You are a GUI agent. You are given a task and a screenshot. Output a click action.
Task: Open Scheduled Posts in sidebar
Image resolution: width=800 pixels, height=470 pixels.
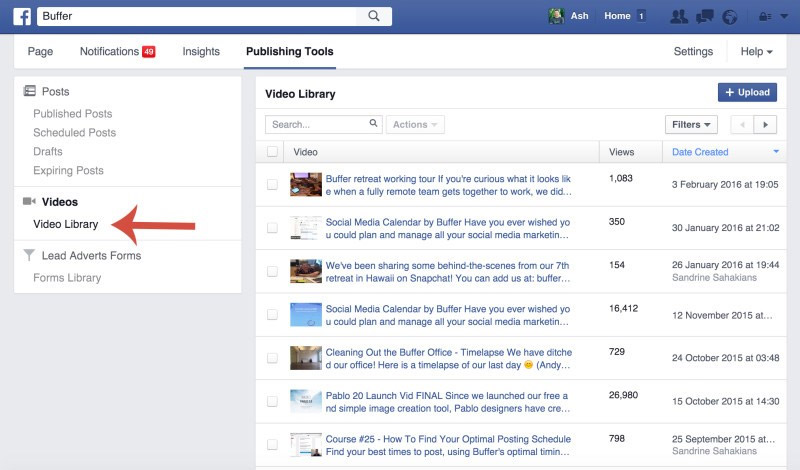click(x=74, y=133)
